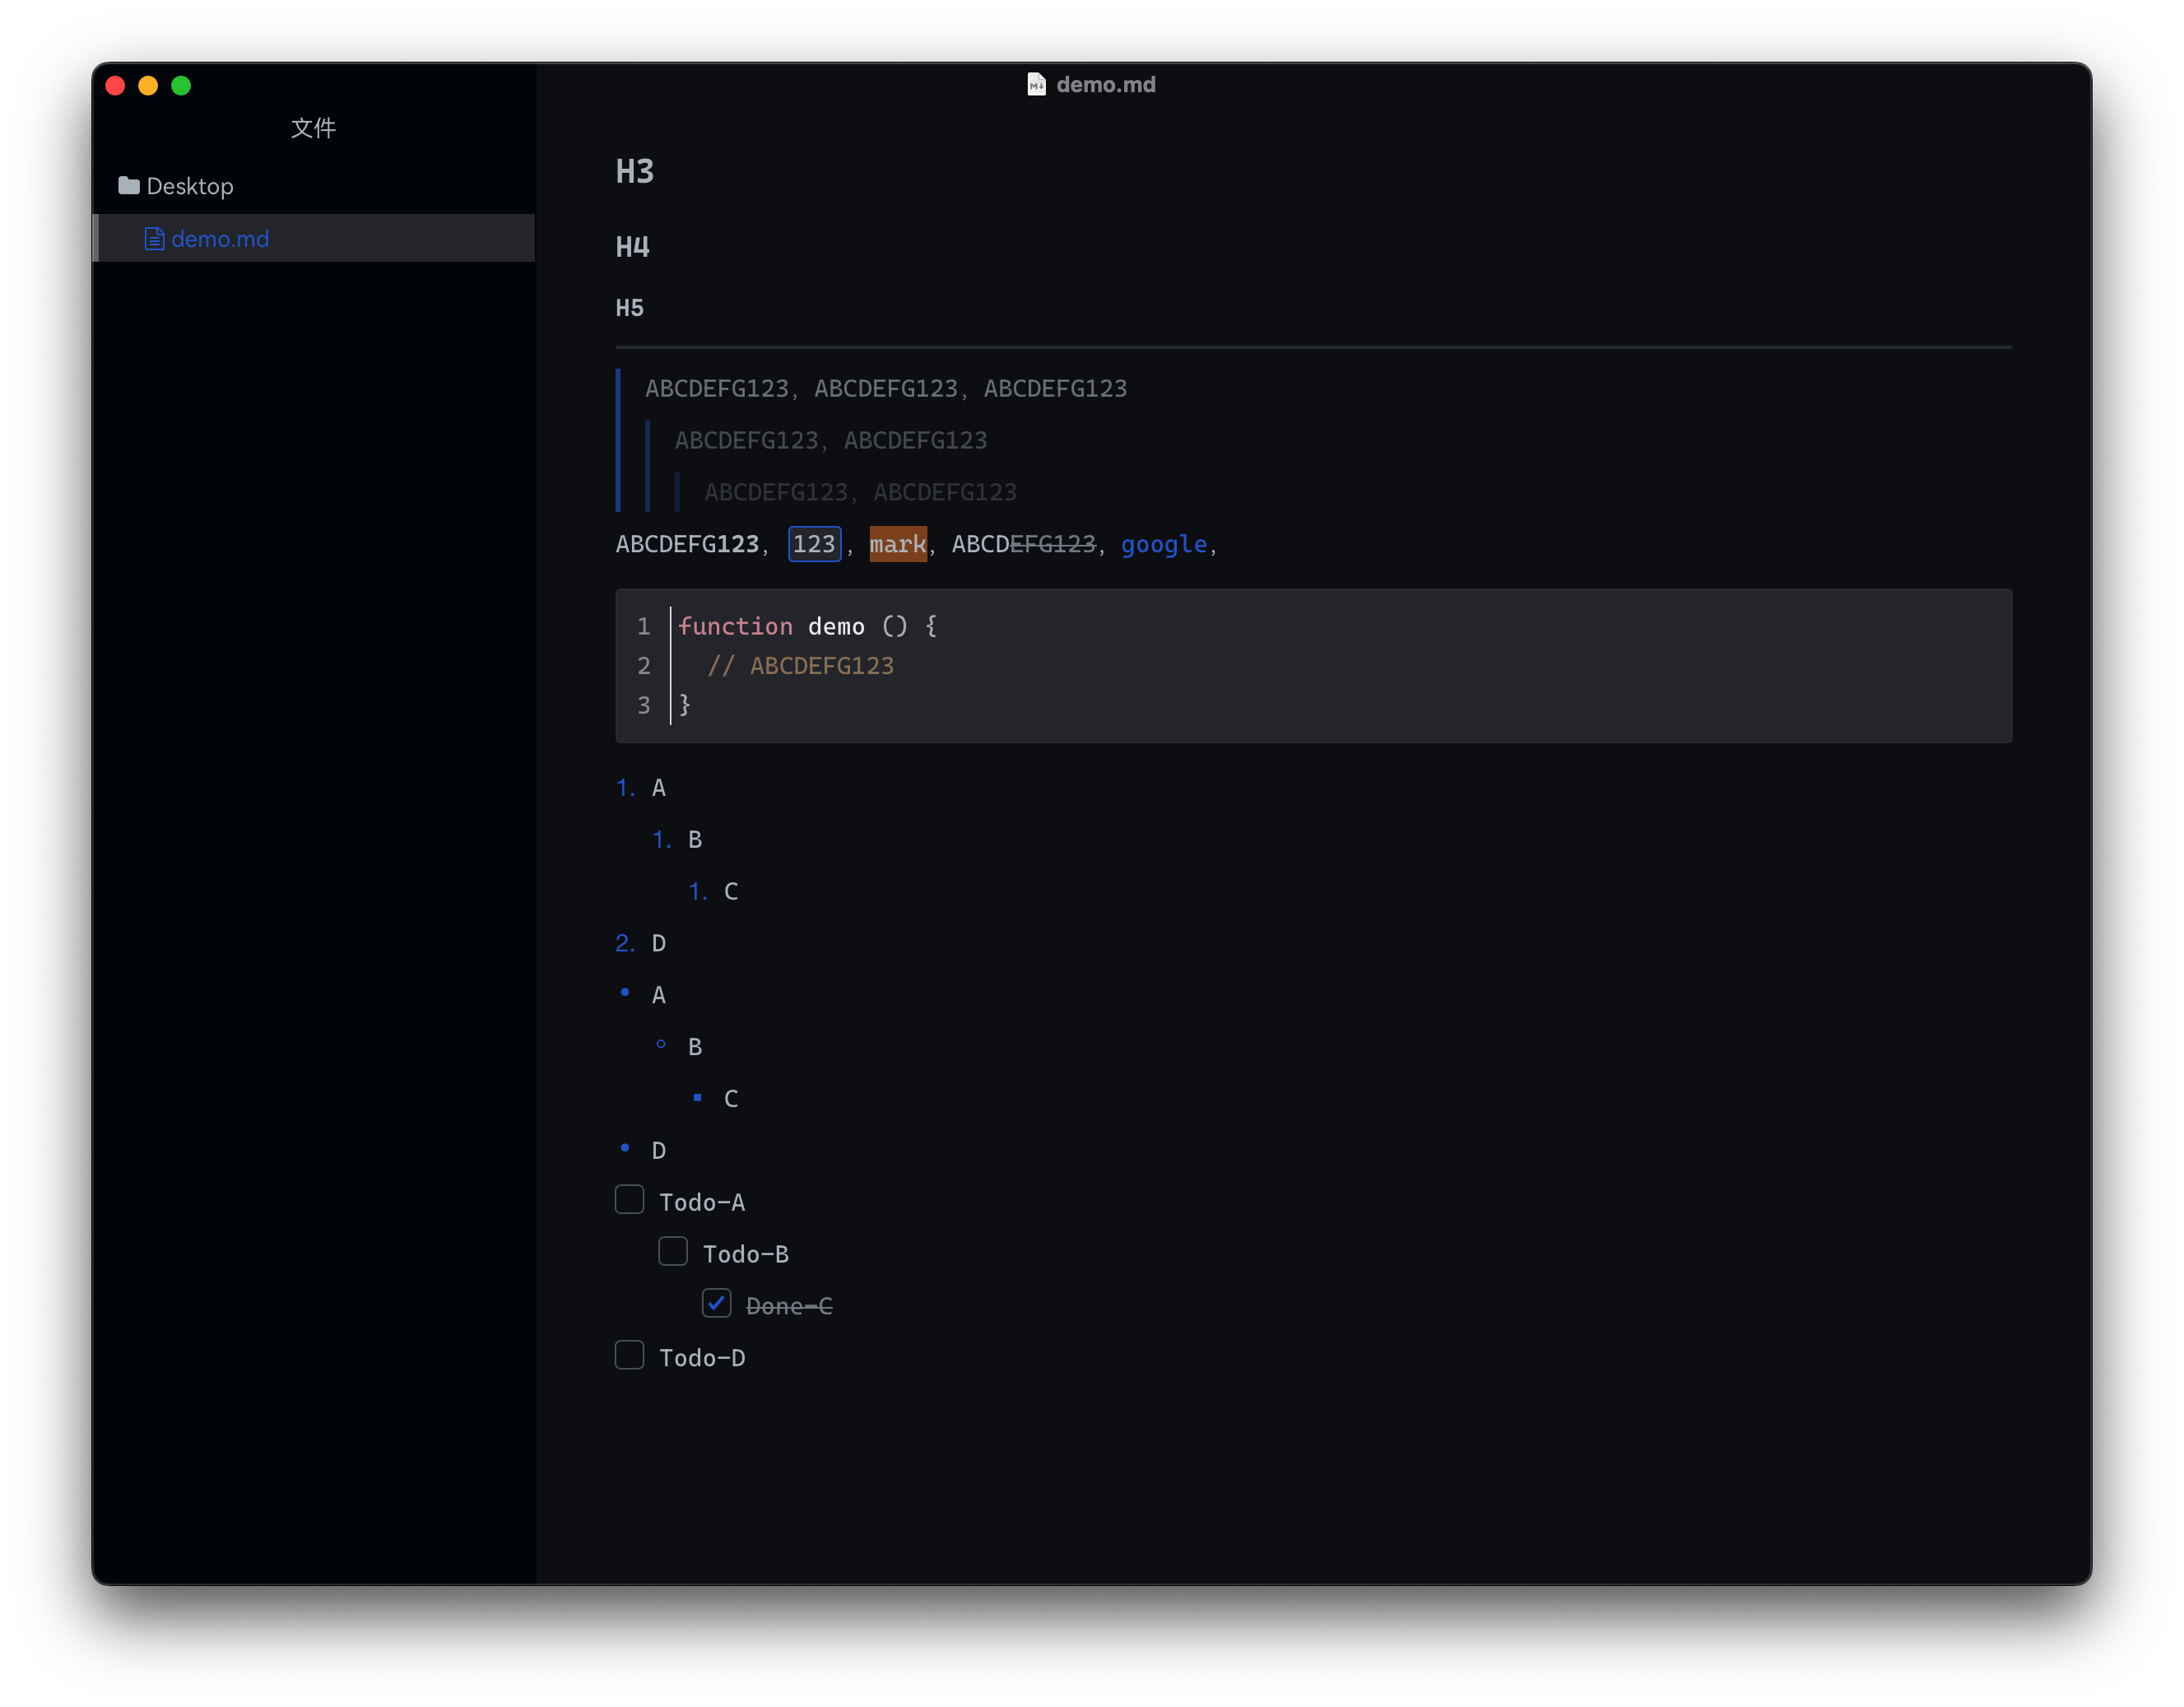Viewport: 2184px width, 1707px height.
Task: Click the highlighted mark text
Action: pyautogui.click(x=897, y=544)
